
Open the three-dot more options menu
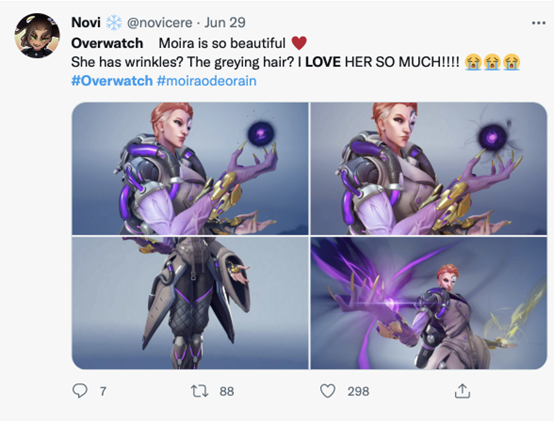tap(538, 23)
